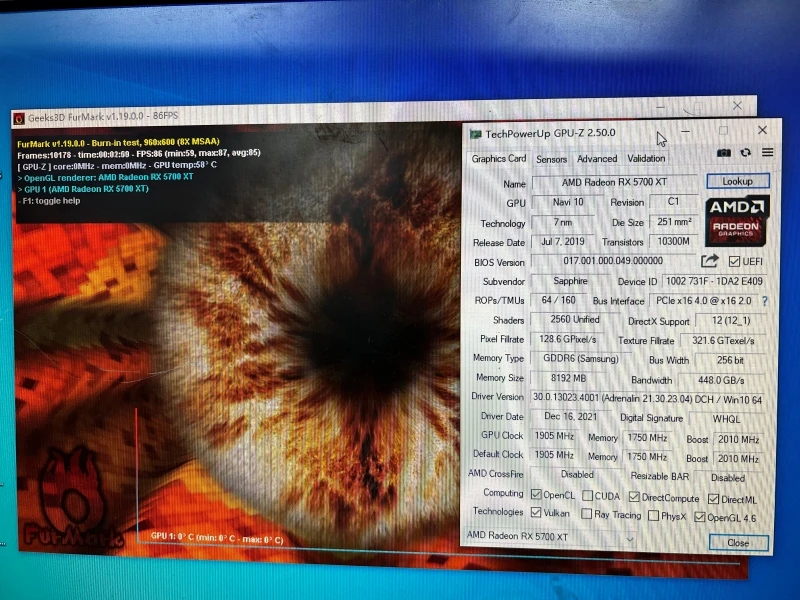
Task: Click the FurMark window title bar
Action: [x=383, y=112]
